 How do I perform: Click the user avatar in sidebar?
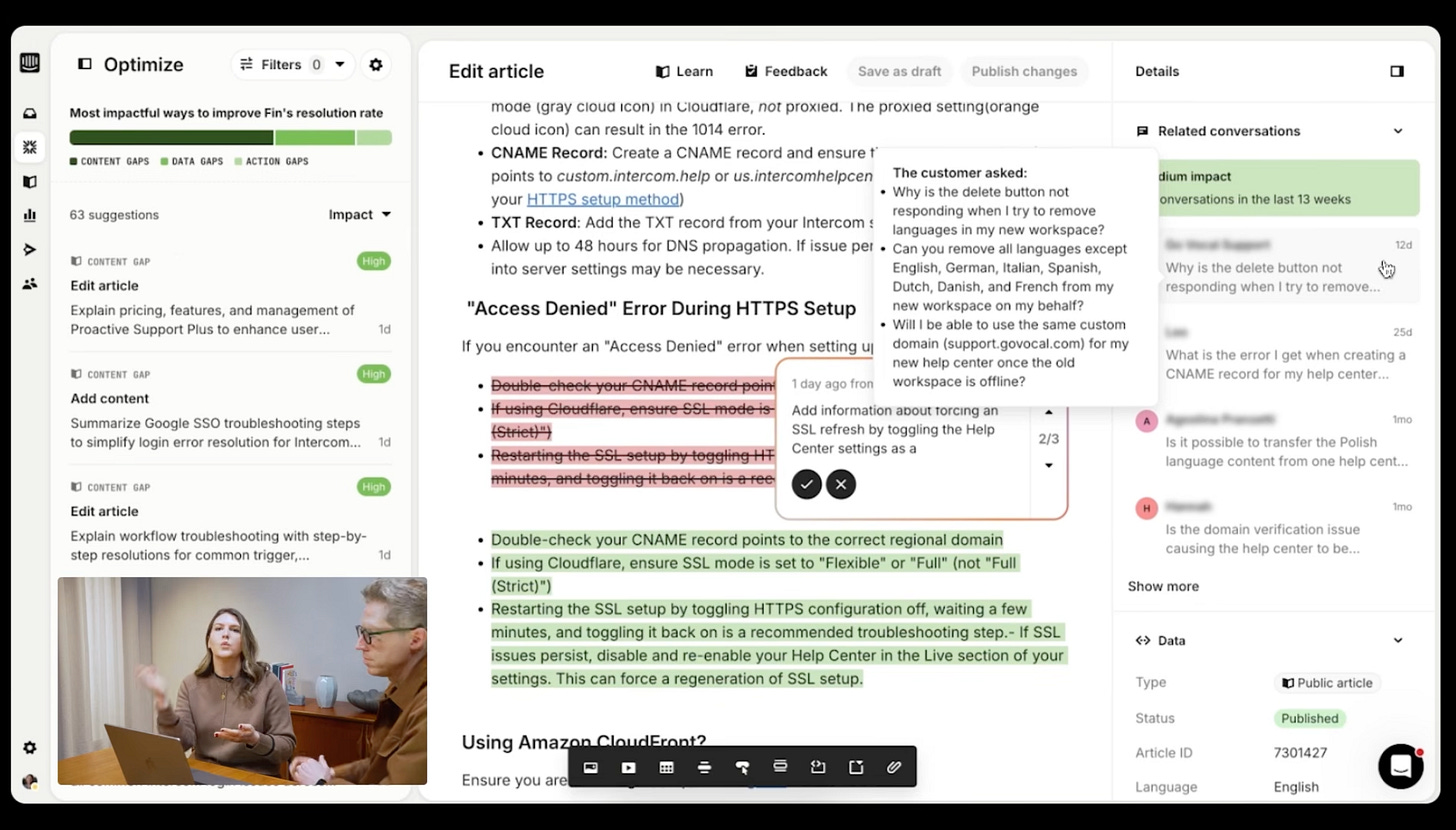pos(29,781)
